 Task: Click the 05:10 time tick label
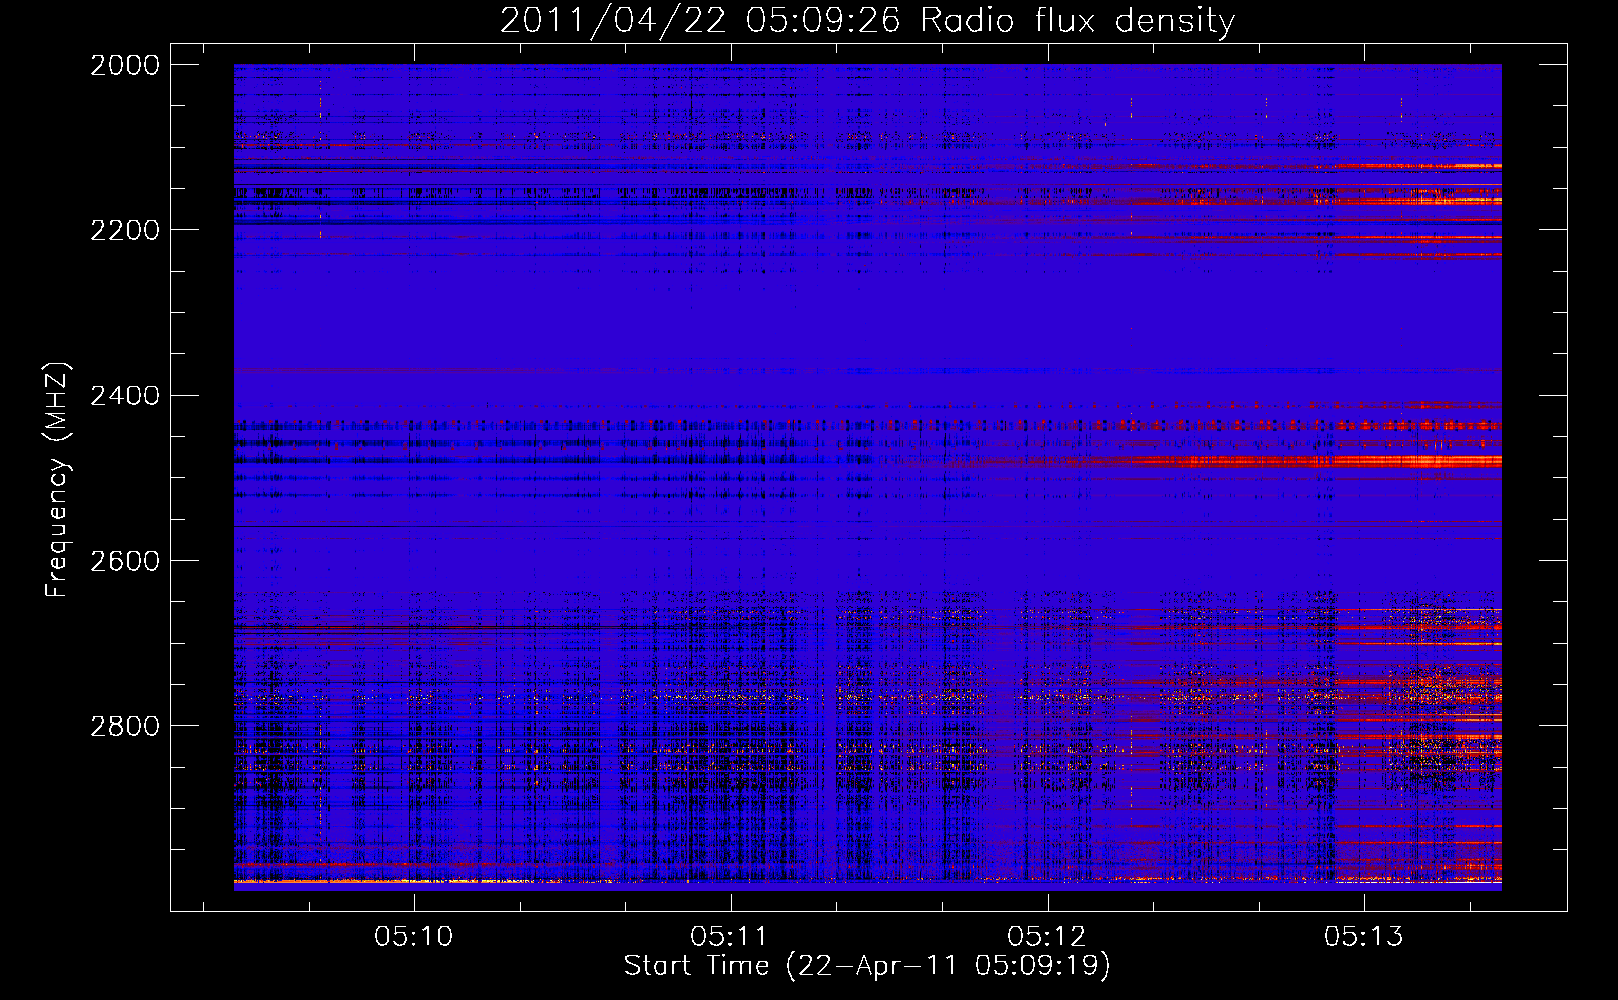tap(414, 936)
